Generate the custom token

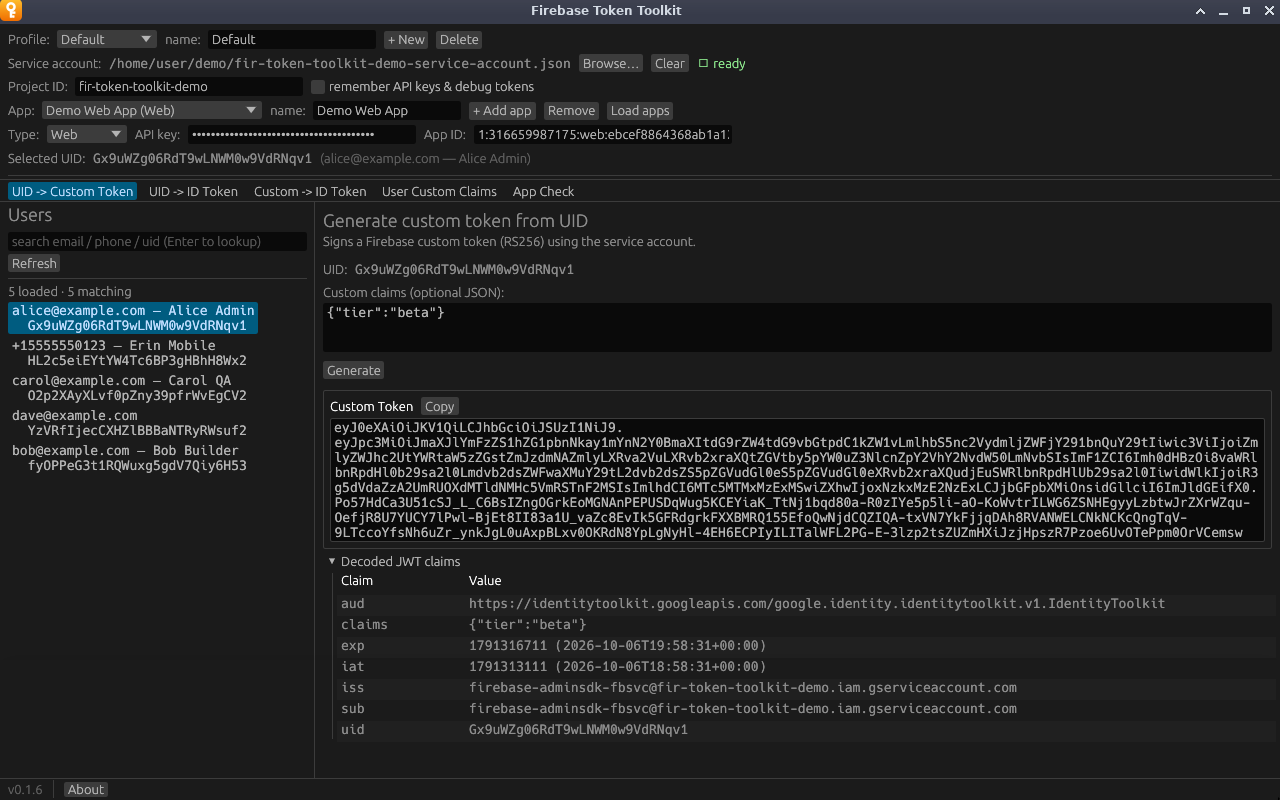click(x=354, y=370)
